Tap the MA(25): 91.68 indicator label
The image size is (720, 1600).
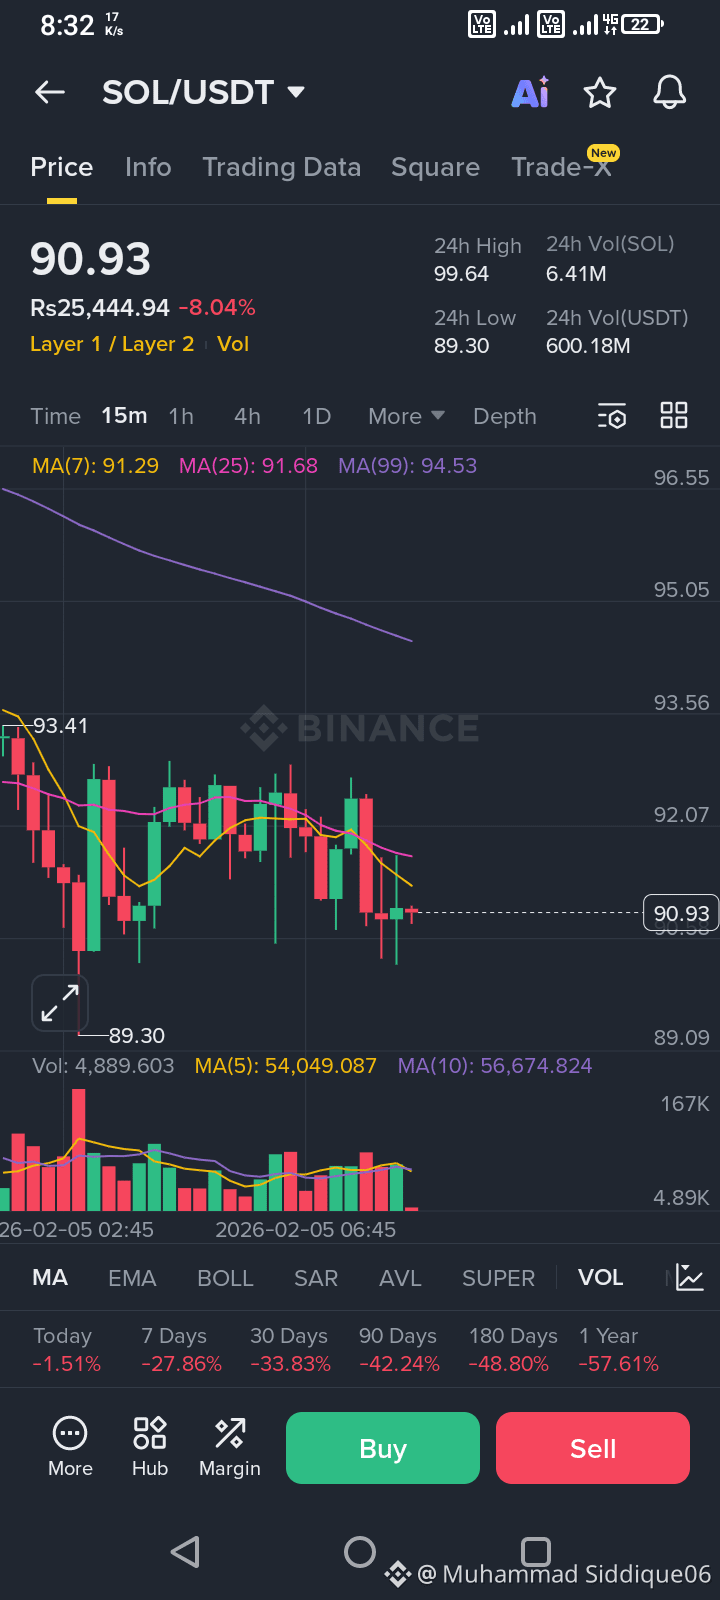[x=248, y=466]
